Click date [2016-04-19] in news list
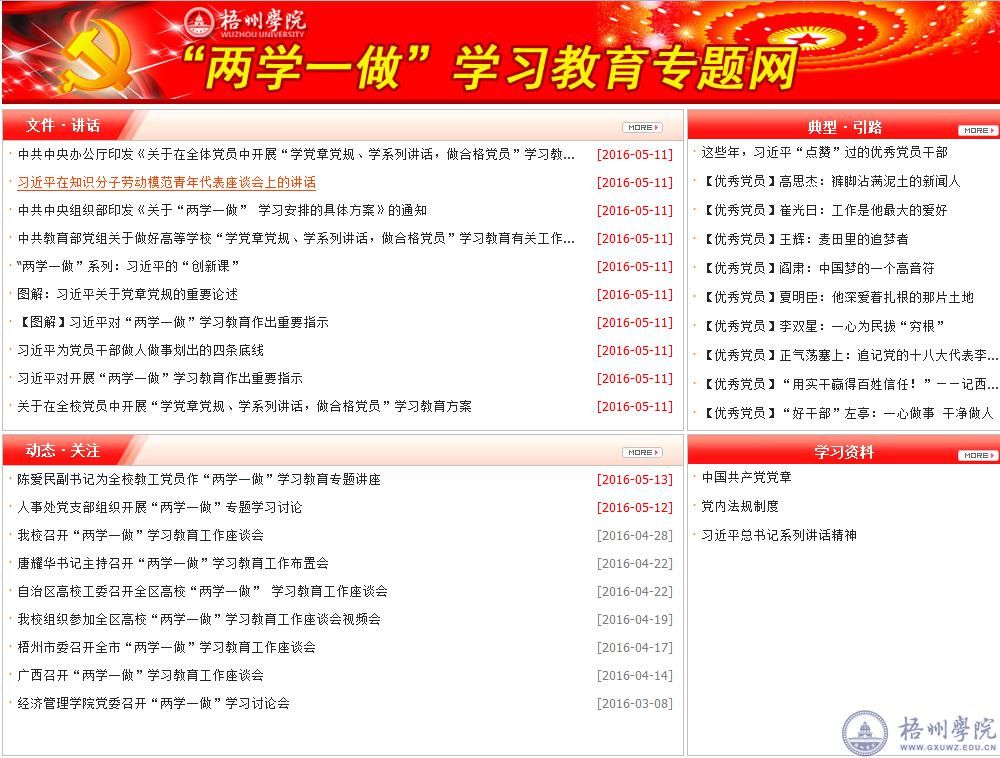Viewport: 1000px width, 758px height. (x=635, y=620)
